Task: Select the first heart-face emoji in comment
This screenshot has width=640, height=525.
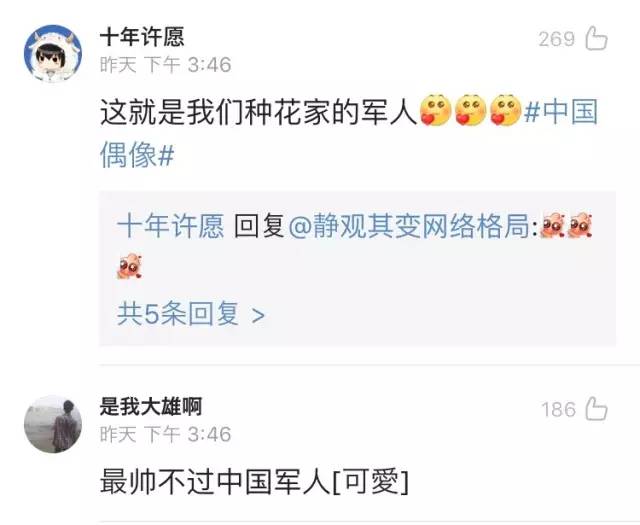Action: (435, 110)
